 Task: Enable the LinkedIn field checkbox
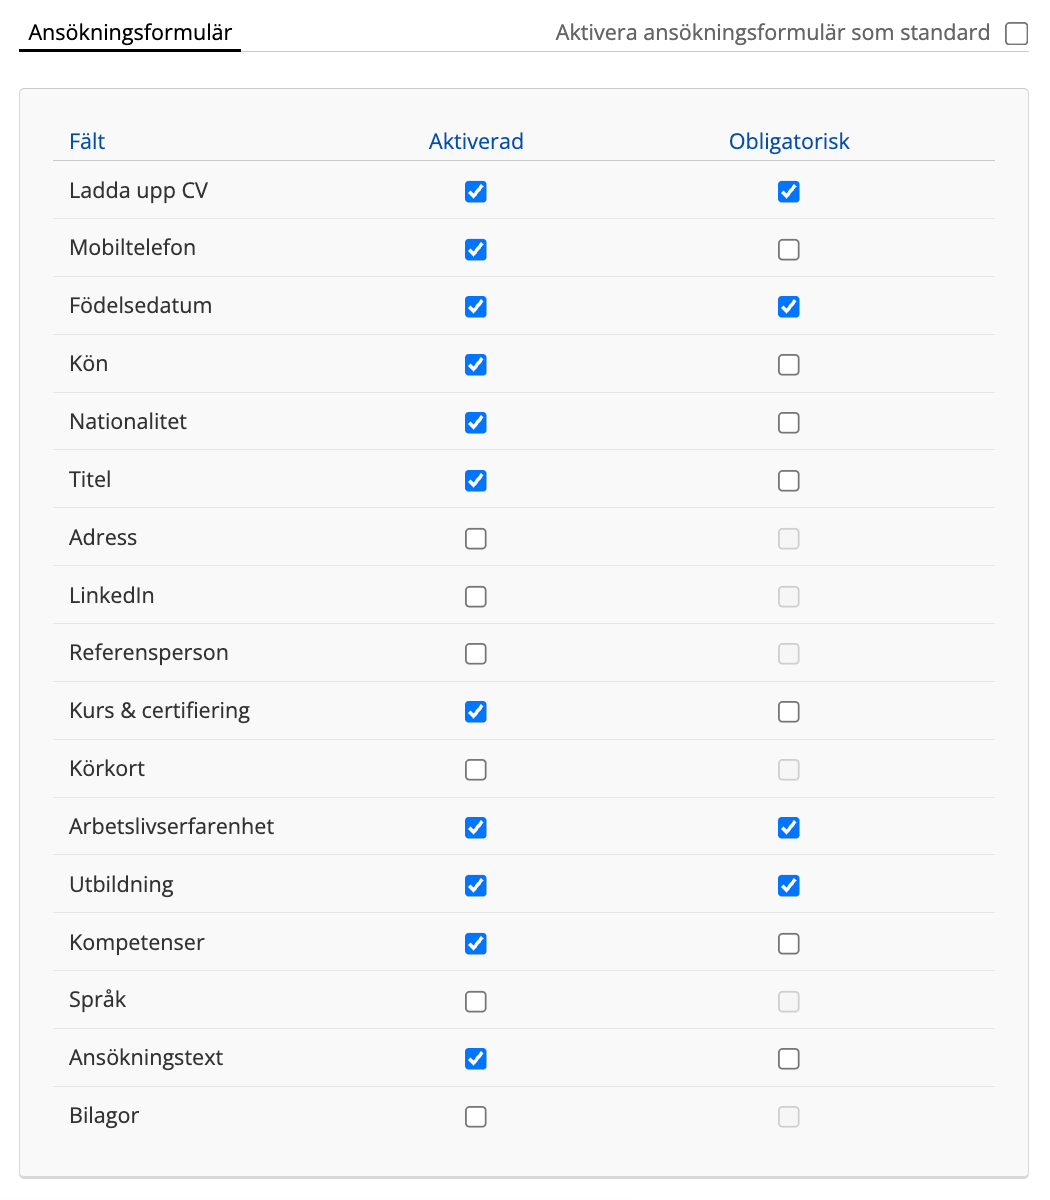coord(476,597)
